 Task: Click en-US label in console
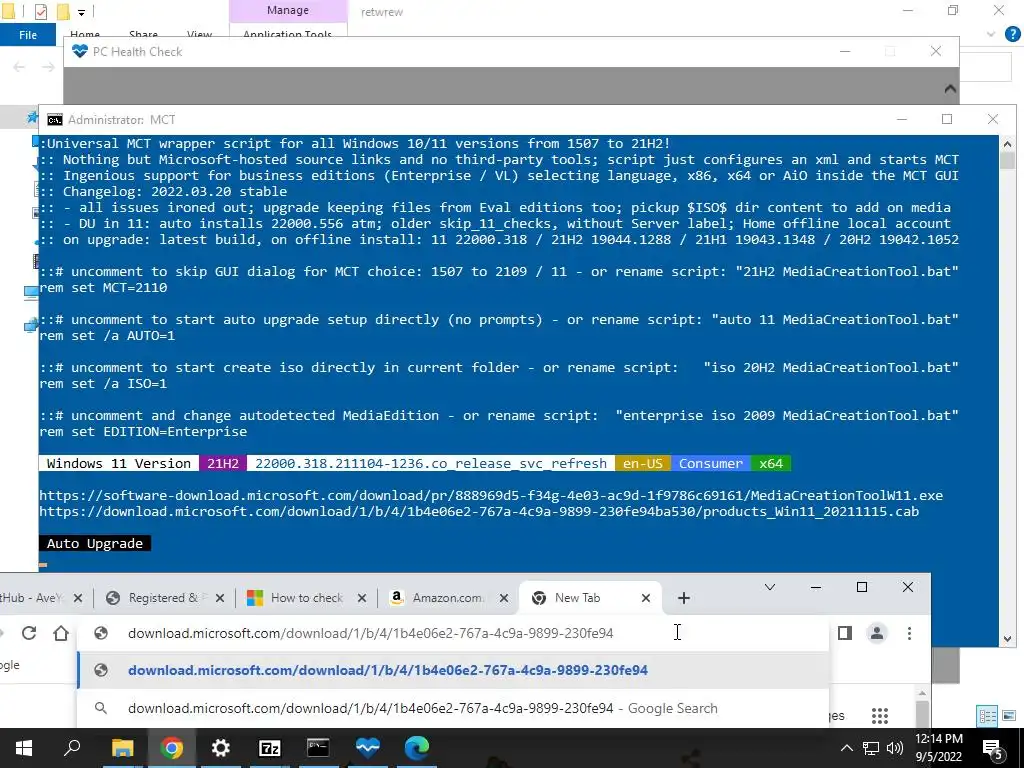coord(643,463)
